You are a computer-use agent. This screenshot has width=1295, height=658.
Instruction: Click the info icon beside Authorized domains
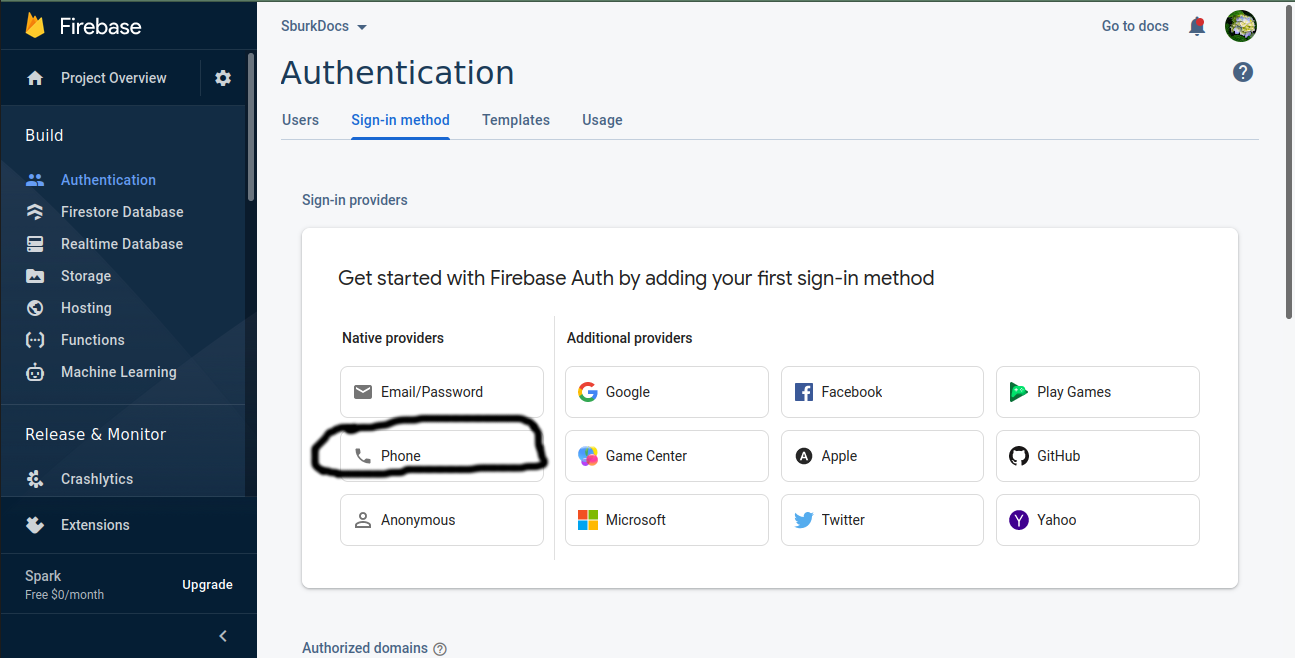[440, 648]
